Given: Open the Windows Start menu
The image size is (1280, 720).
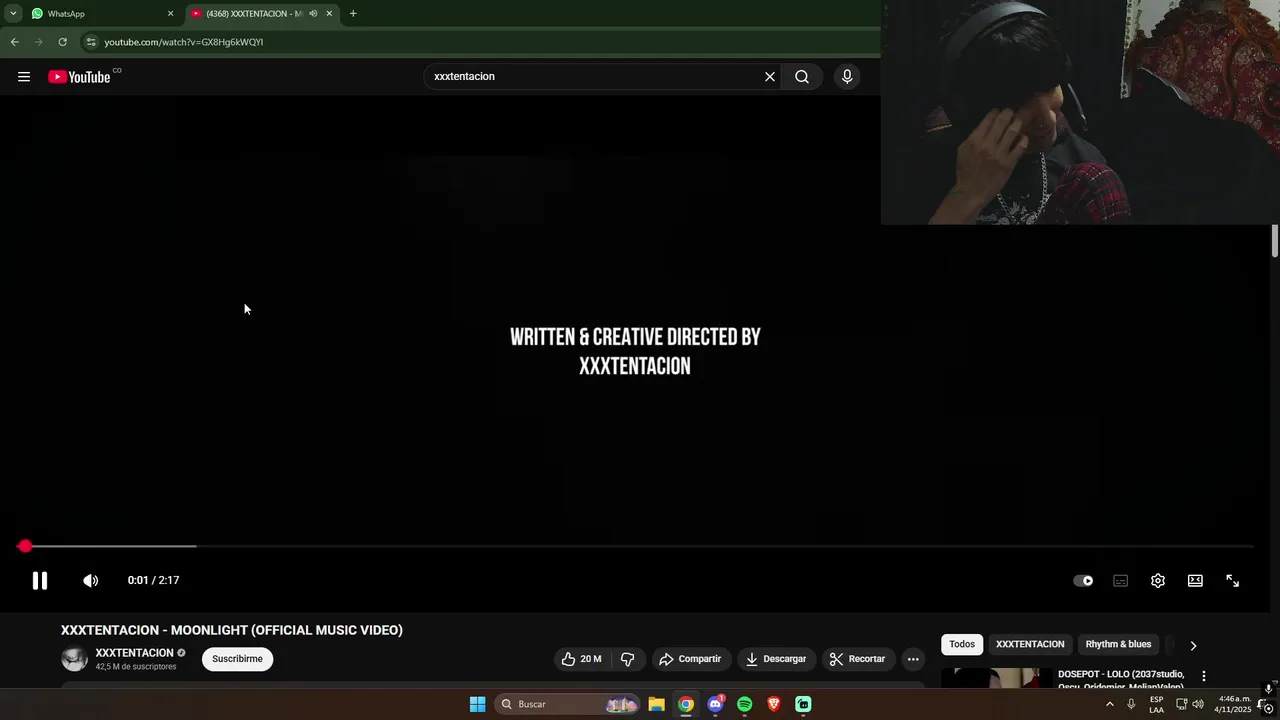Looking at the screenshot, I should (478, 704).
